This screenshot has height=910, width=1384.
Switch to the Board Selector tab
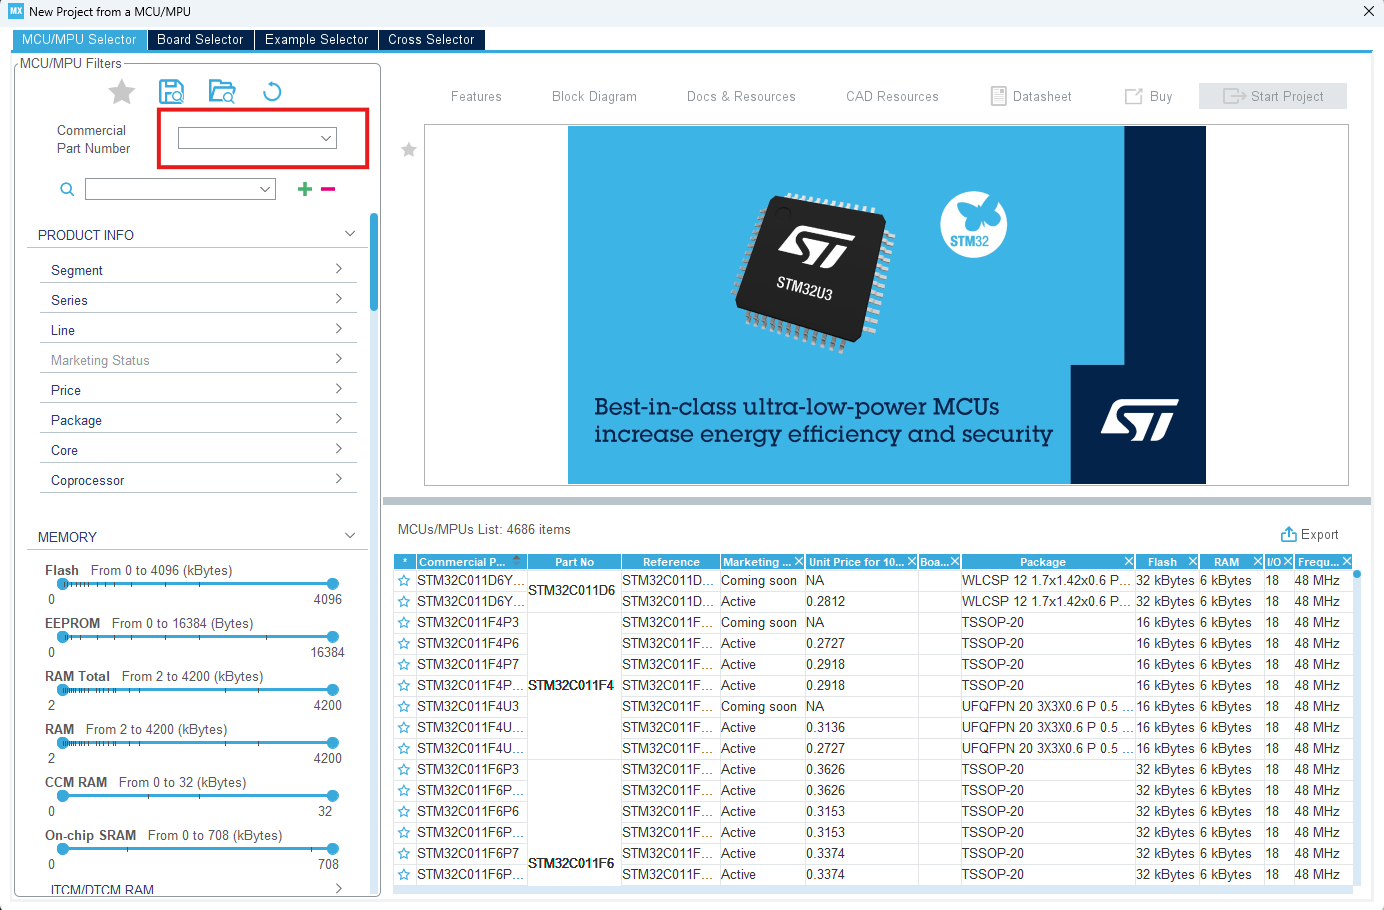point(200,40)
